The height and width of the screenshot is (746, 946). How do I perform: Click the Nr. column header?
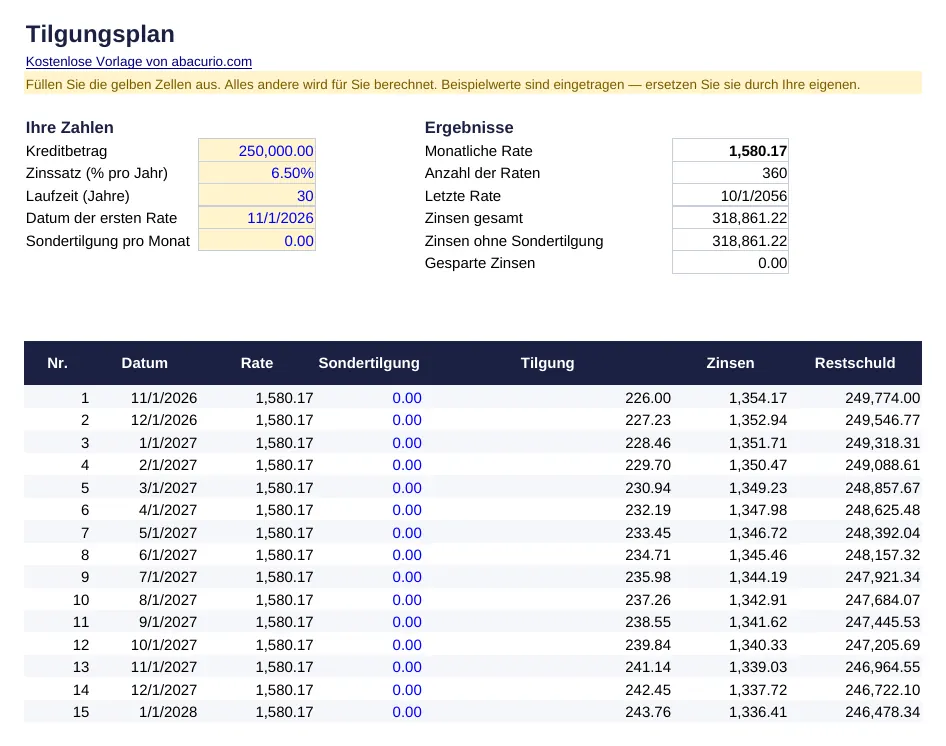(x=57, y=363)
